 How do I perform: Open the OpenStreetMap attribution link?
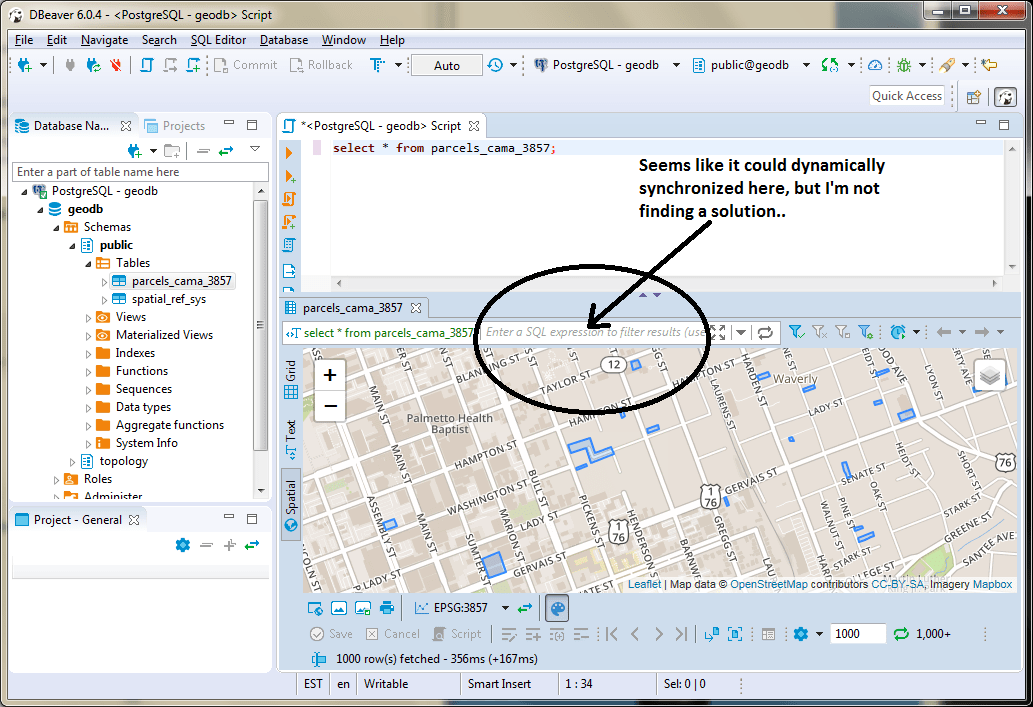768,584
